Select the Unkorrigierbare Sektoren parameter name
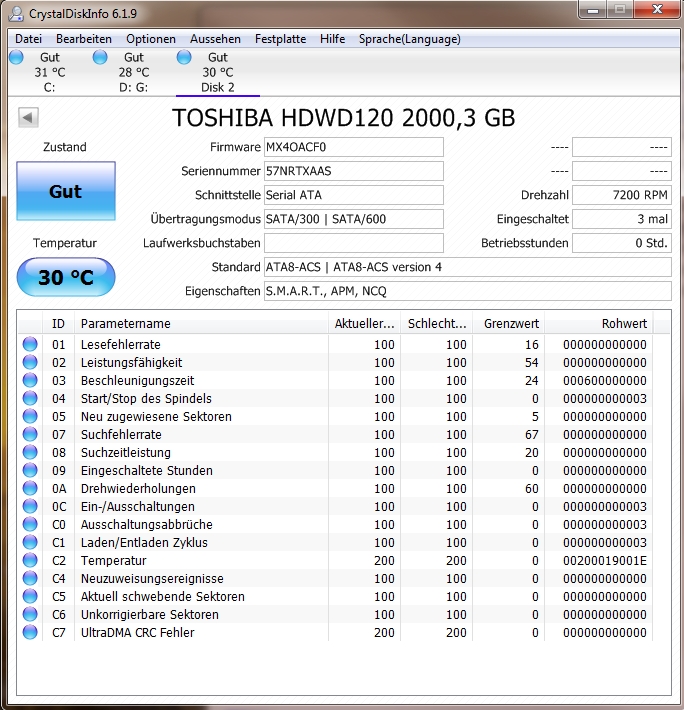The height and width of the screenshot is (710, 684). (x=149, y=614)
